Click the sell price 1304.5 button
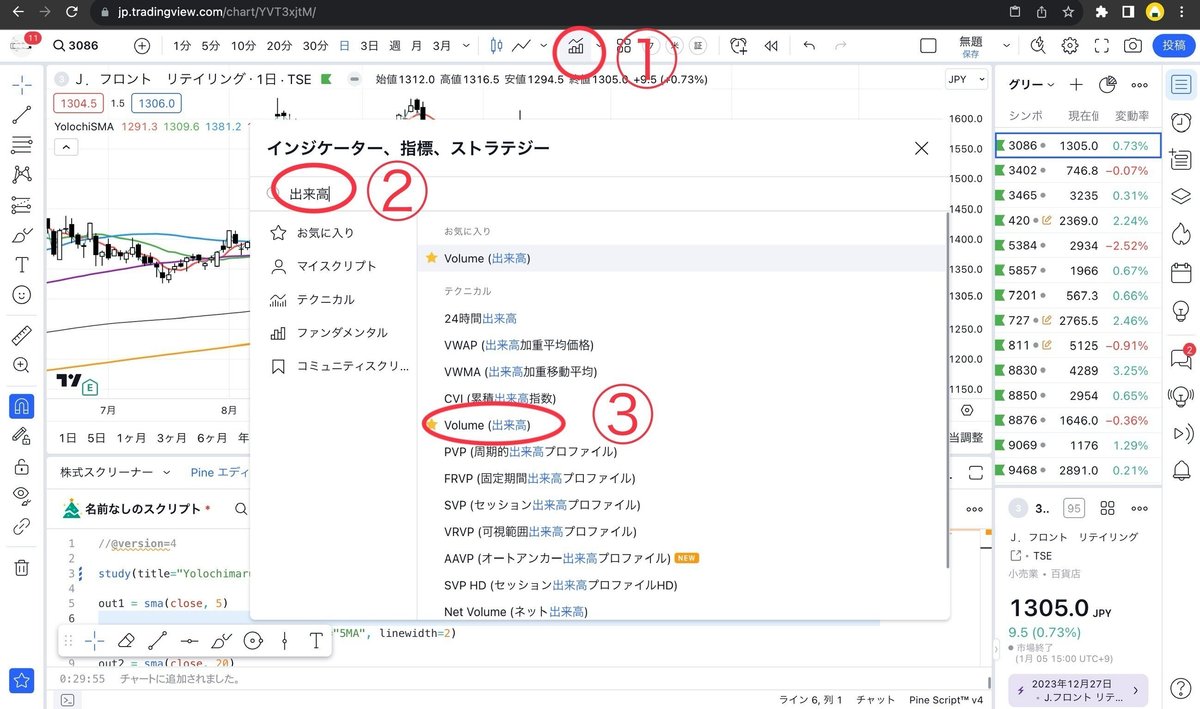 pos(79,103)
